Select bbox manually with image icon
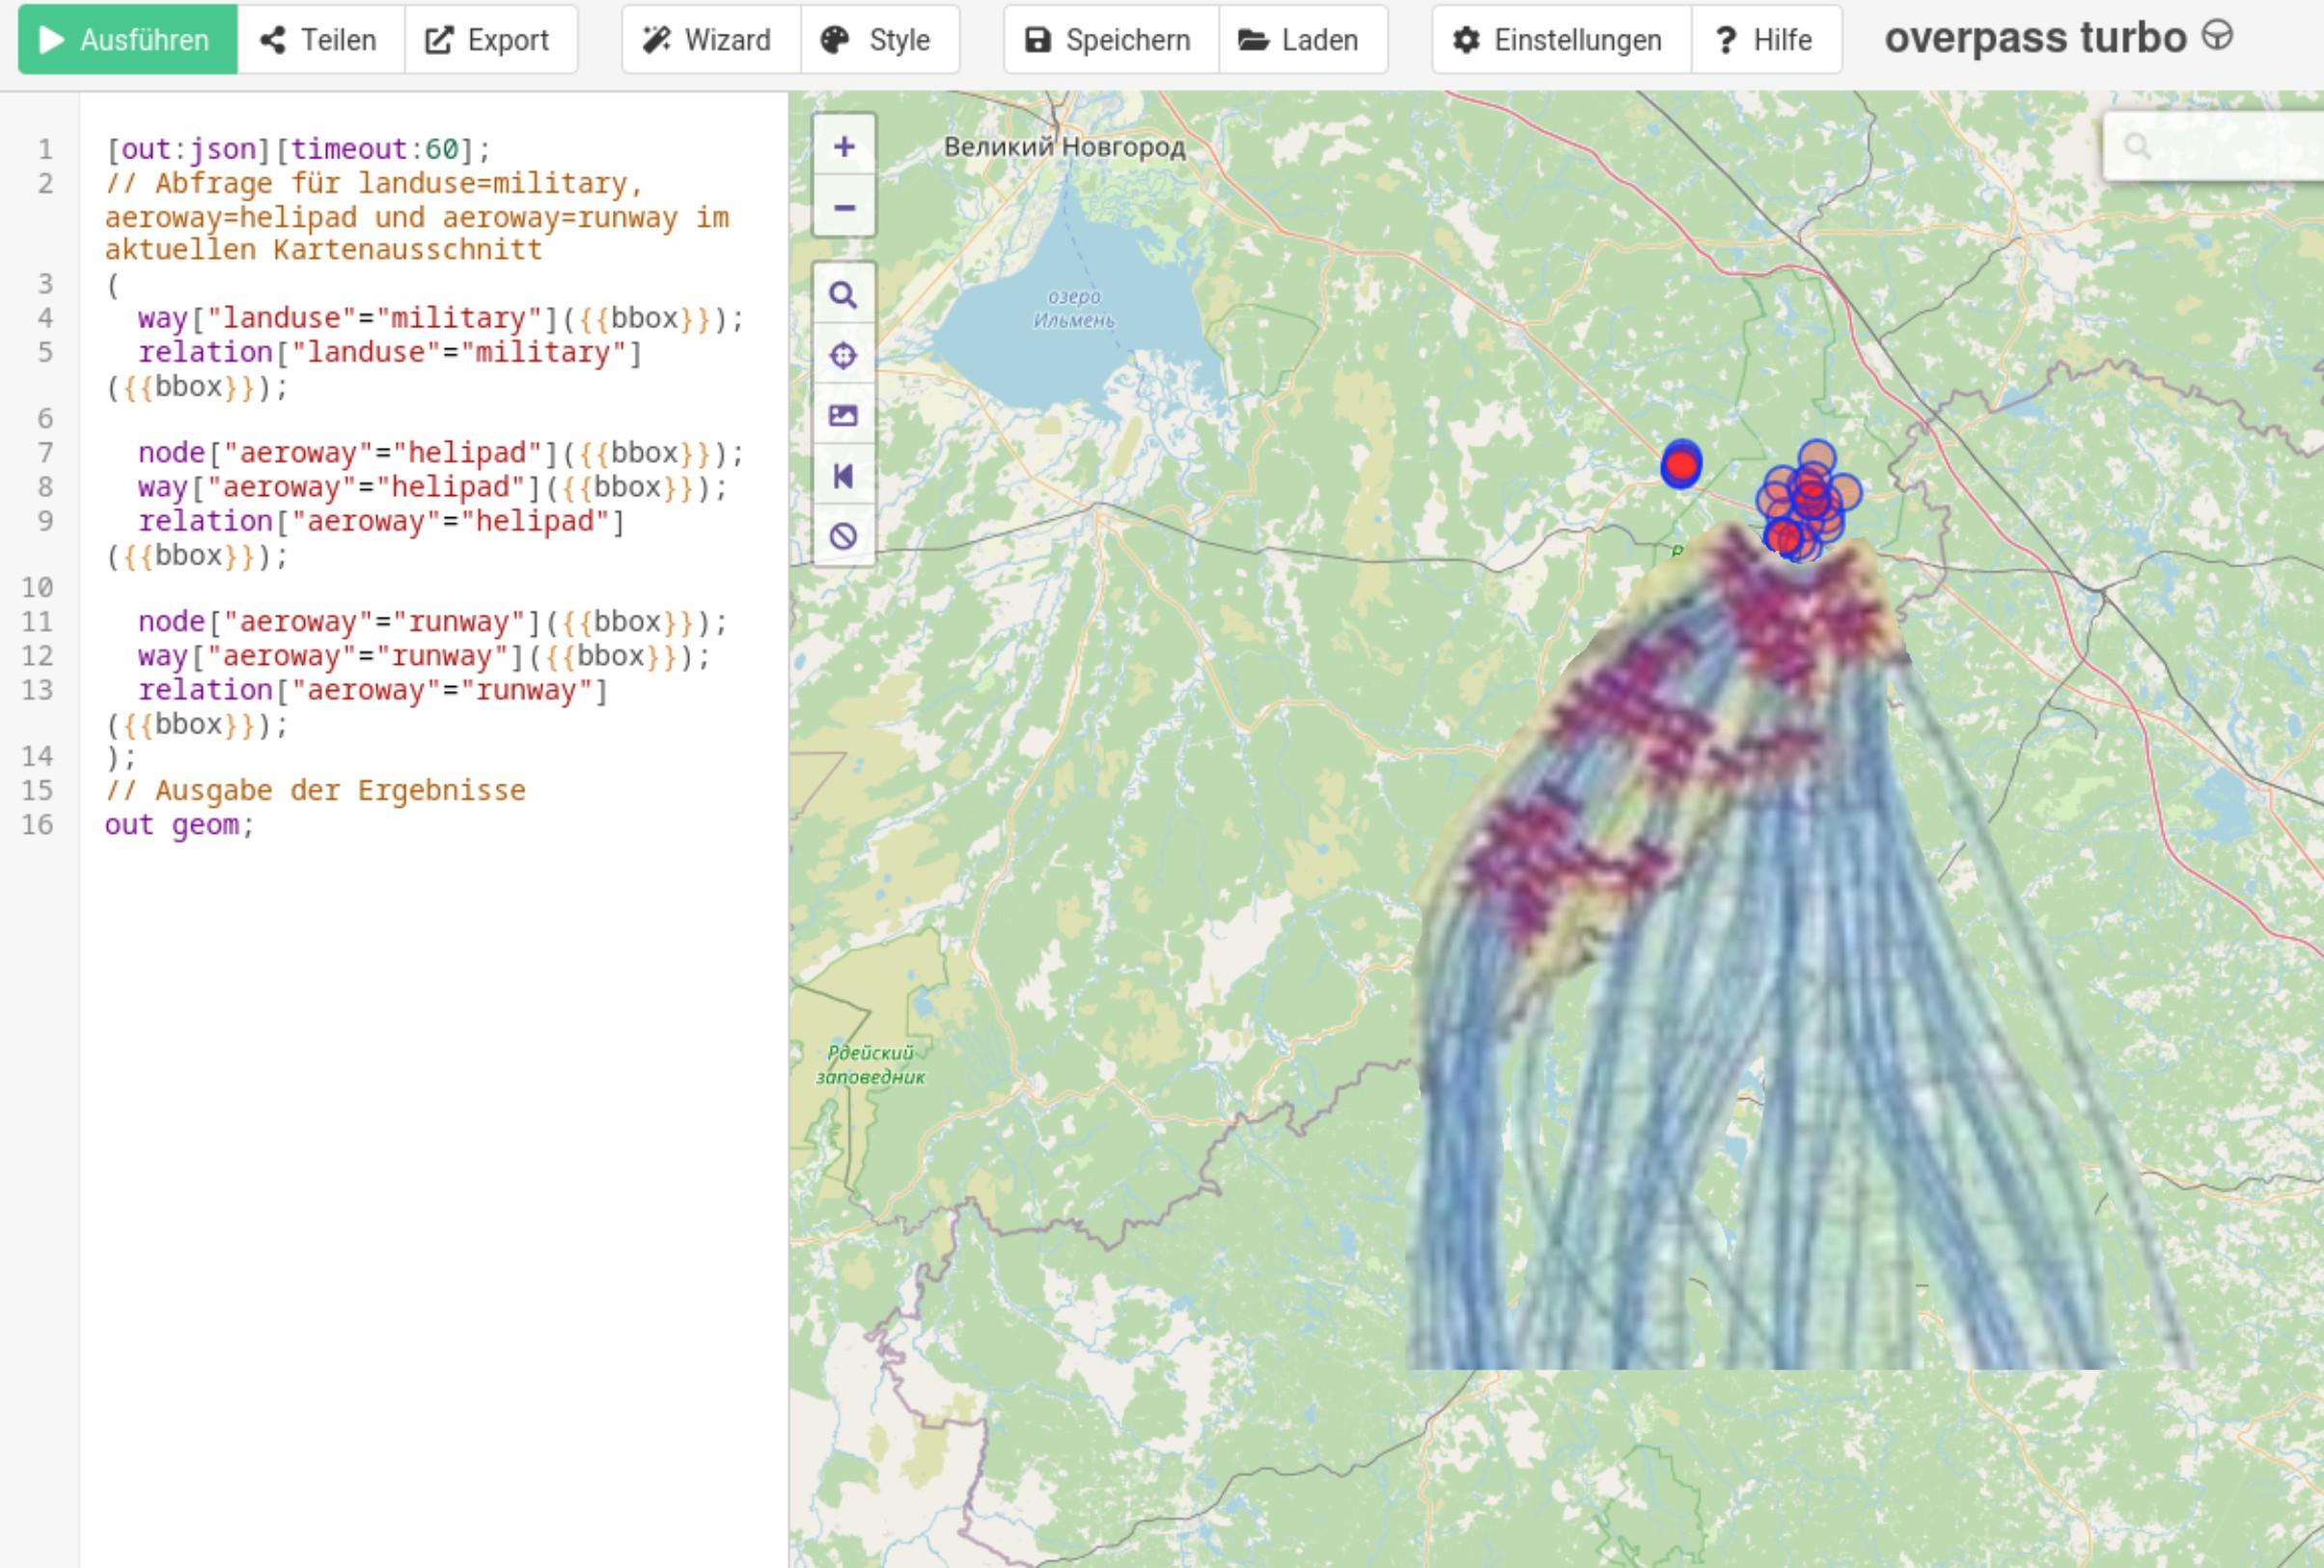The width and height of the screenshot is (2324, 1568). click(843, 415)
